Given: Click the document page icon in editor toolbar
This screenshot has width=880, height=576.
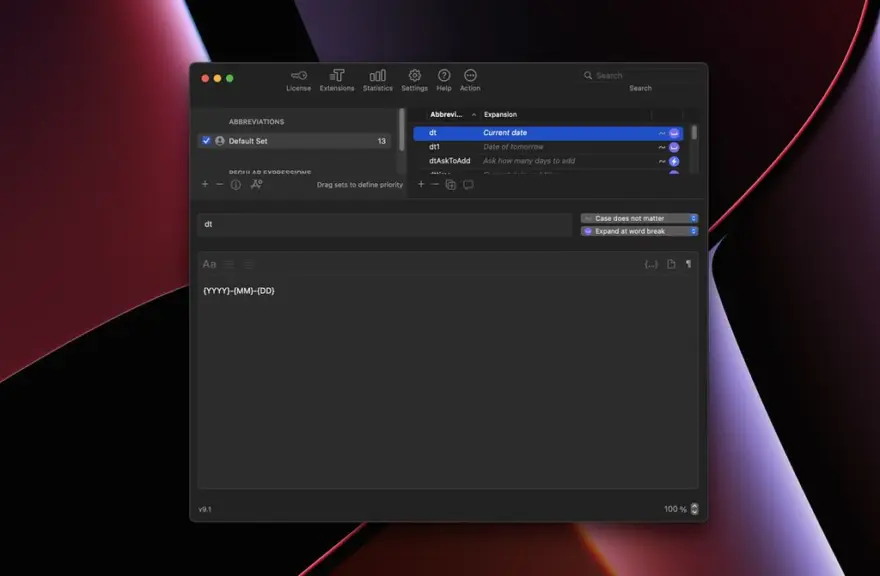Looking at the screenshot, I should pyautogui.click(x=671, y=264).
